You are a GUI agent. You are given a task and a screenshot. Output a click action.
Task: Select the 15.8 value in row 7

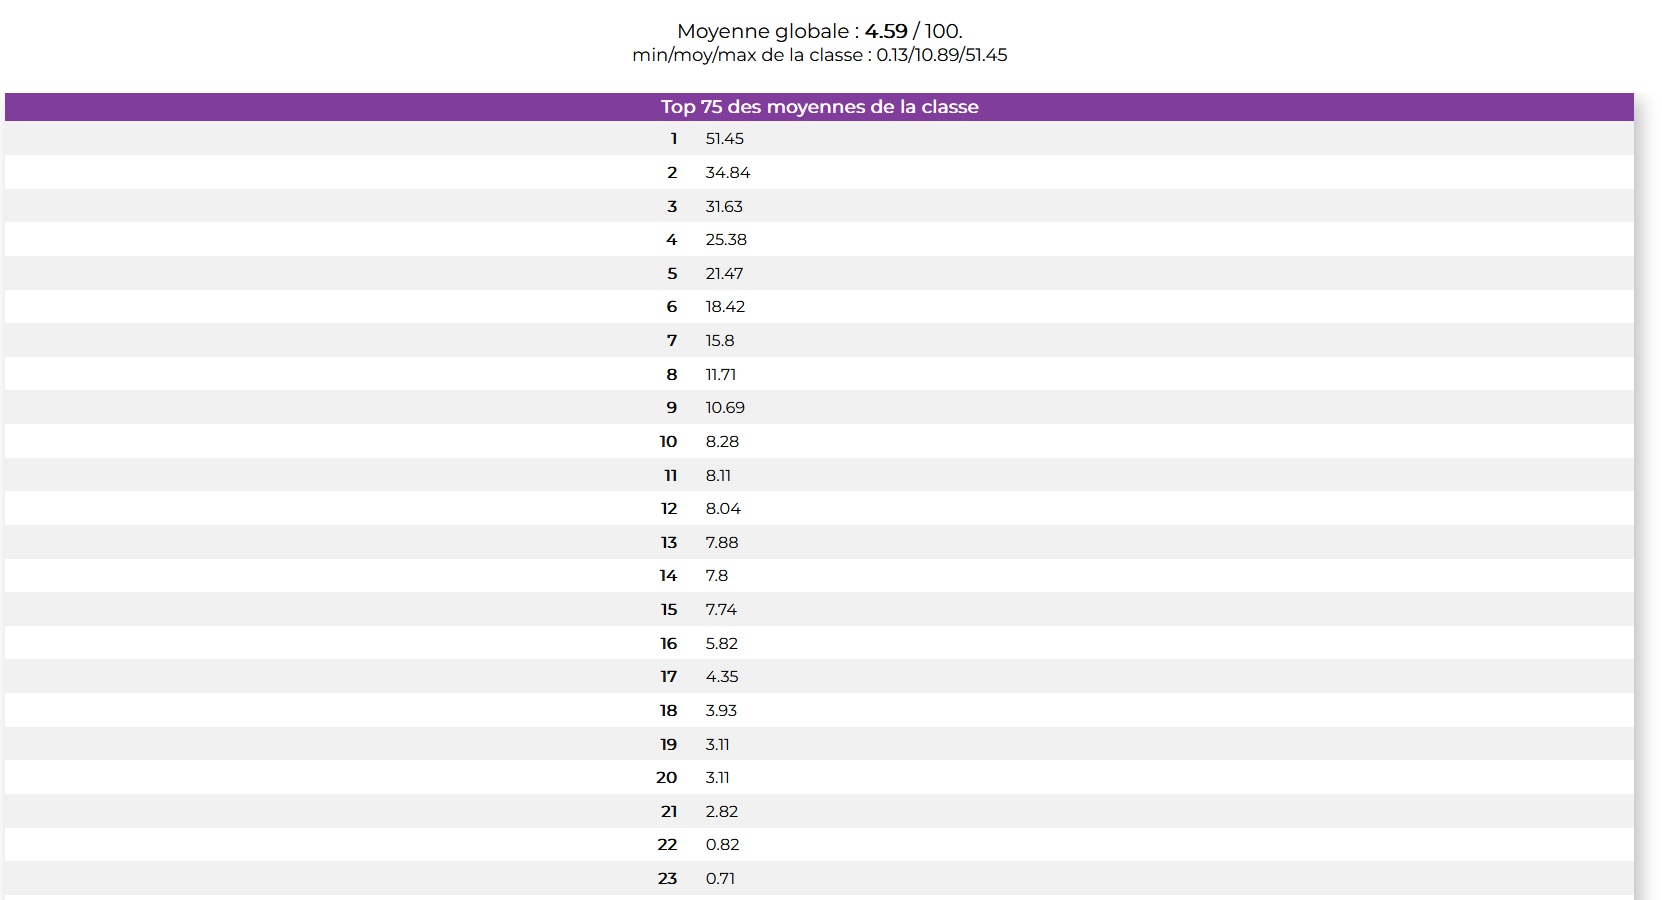719,341
